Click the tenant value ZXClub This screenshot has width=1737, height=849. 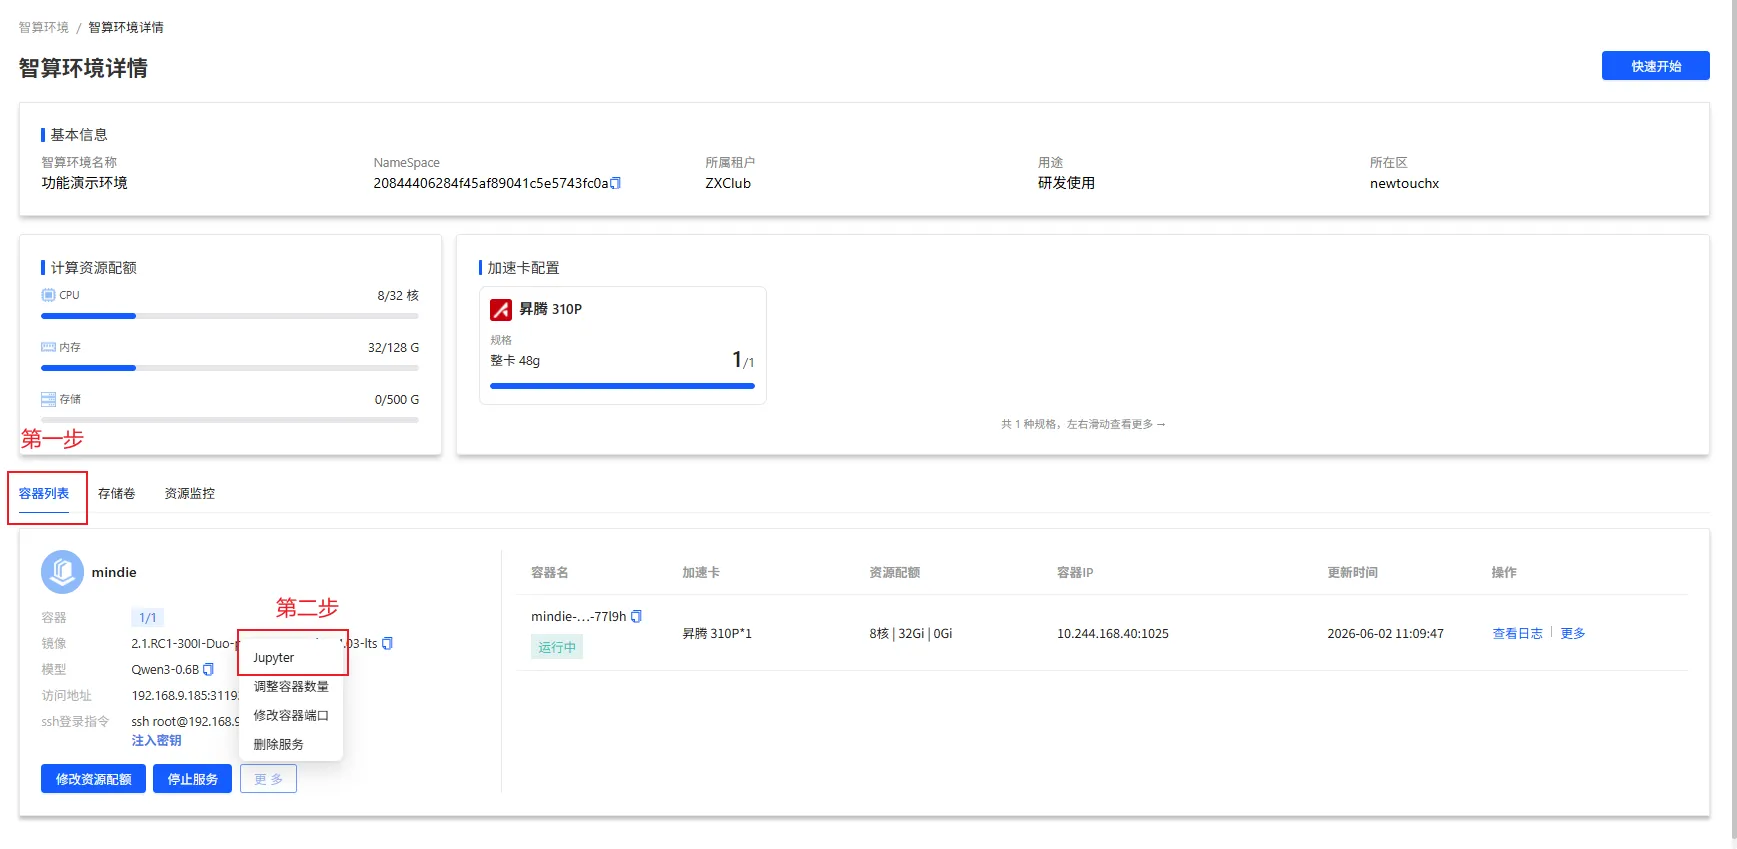[x=727, y=183]
